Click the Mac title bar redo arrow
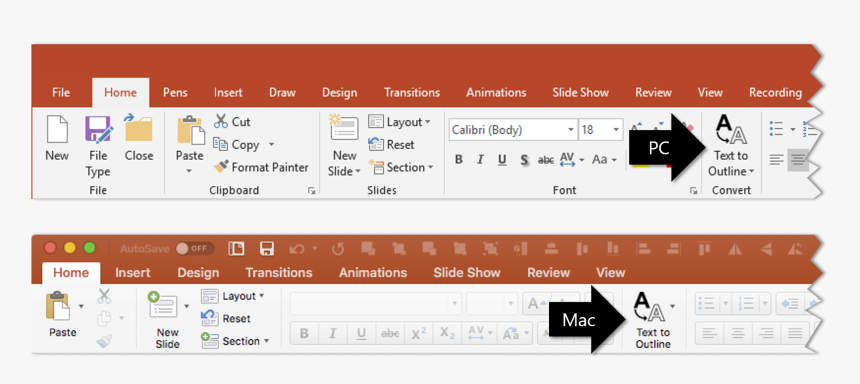 pos(338,249)
